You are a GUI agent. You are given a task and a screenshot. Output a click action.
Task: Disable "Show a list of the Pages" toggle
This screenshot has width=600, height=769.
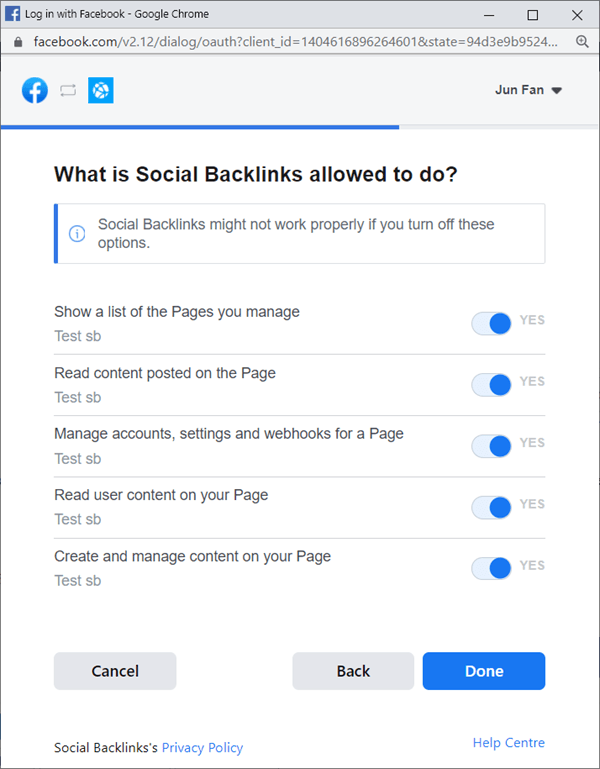click(x=492, y=323)
